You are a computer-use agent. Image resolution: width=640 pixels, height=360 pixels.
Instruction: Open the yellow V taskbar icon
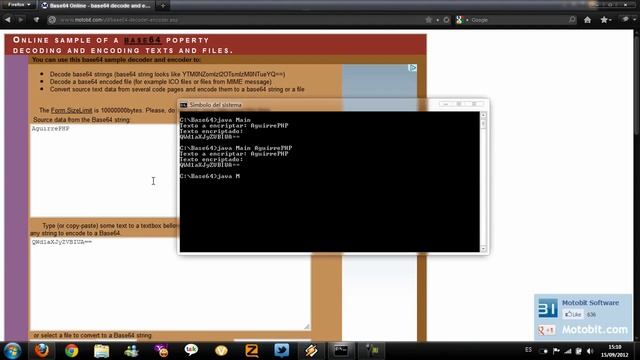coord(221,351)
